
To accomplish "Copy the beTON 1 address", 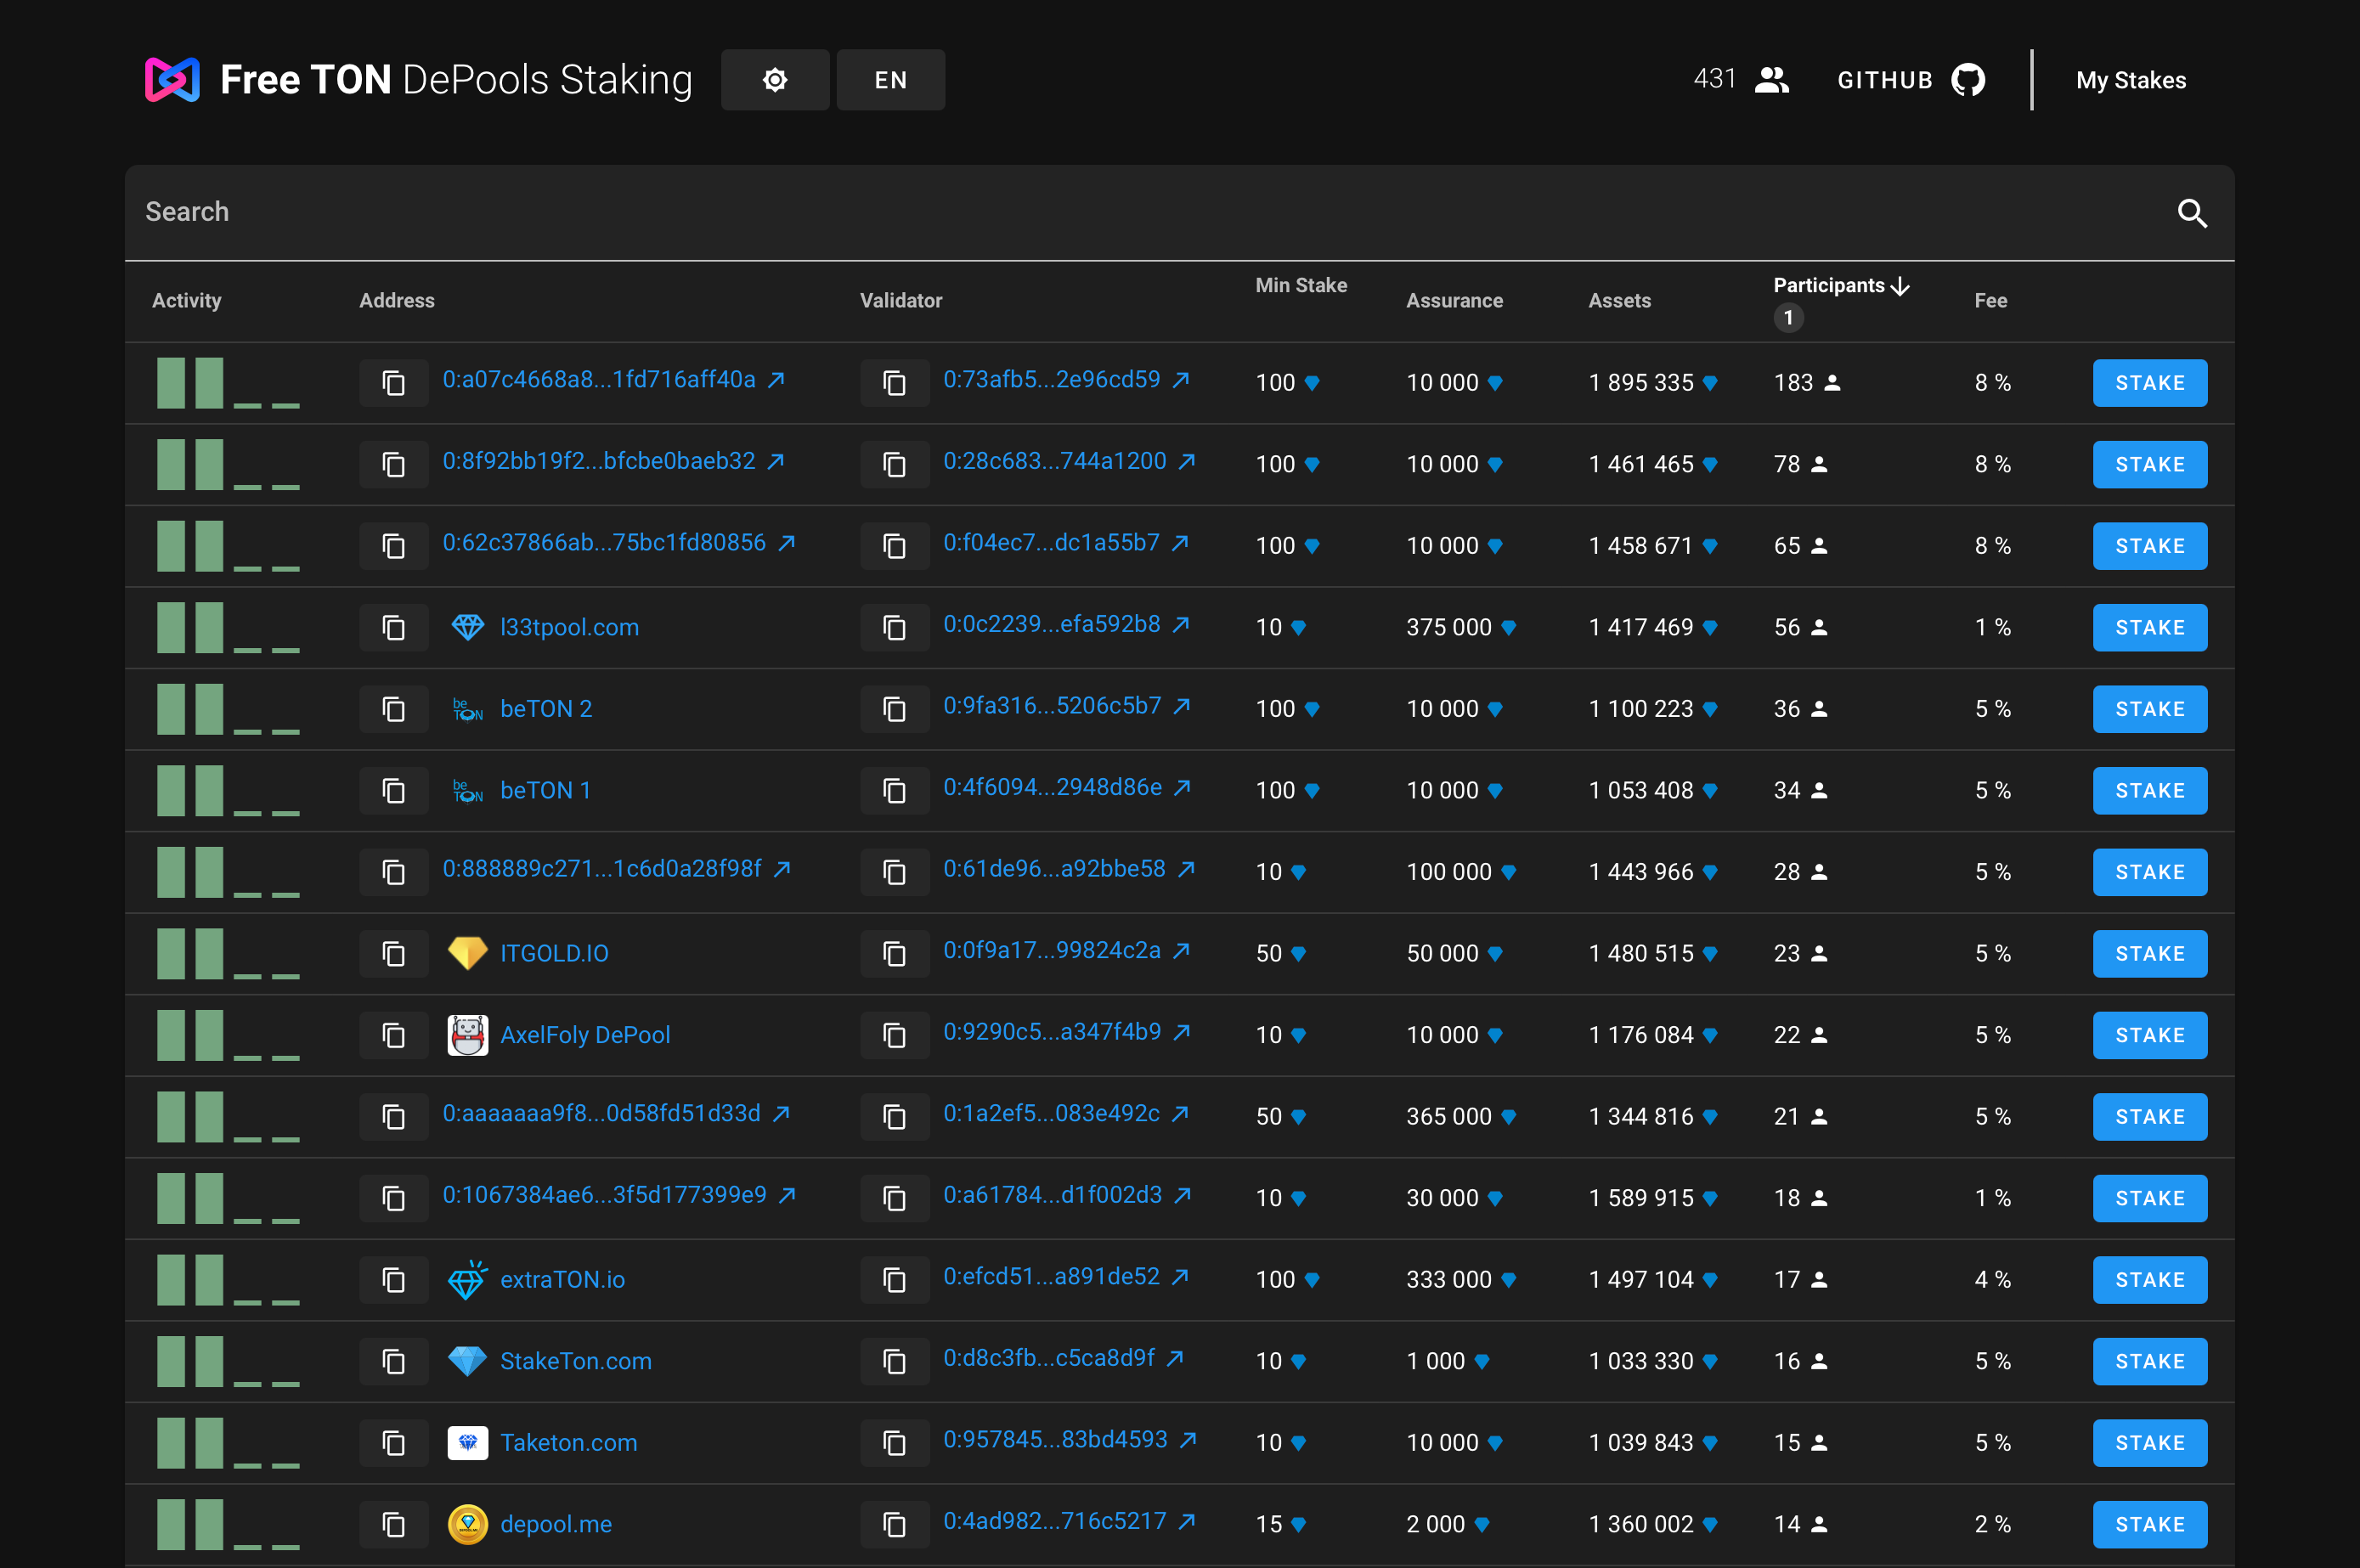I will coord(394,791).
